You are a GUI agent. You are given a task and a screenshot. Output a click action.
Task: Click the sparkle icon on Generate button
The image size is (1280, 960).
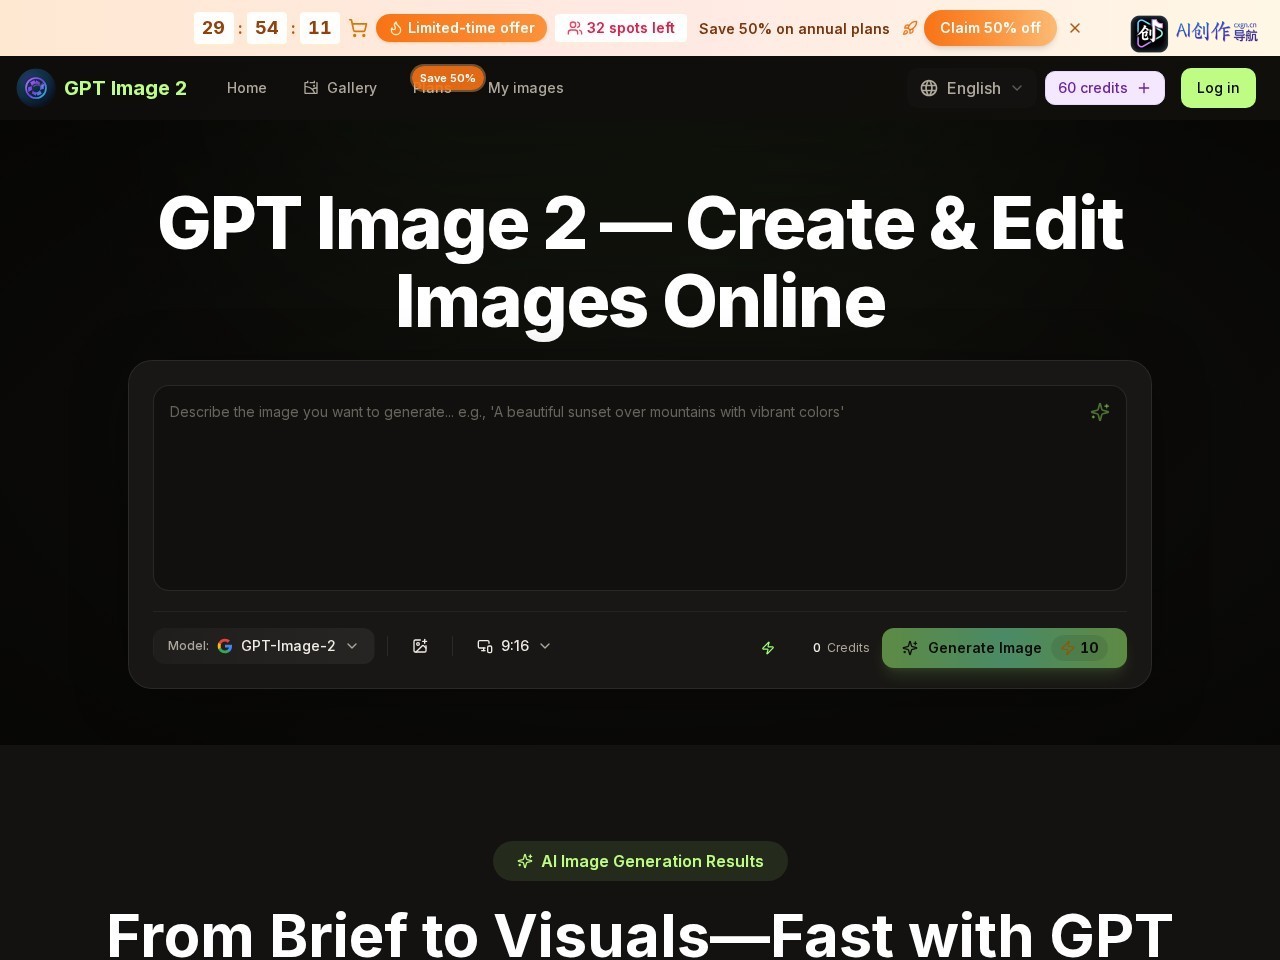[x=910, y=648]
